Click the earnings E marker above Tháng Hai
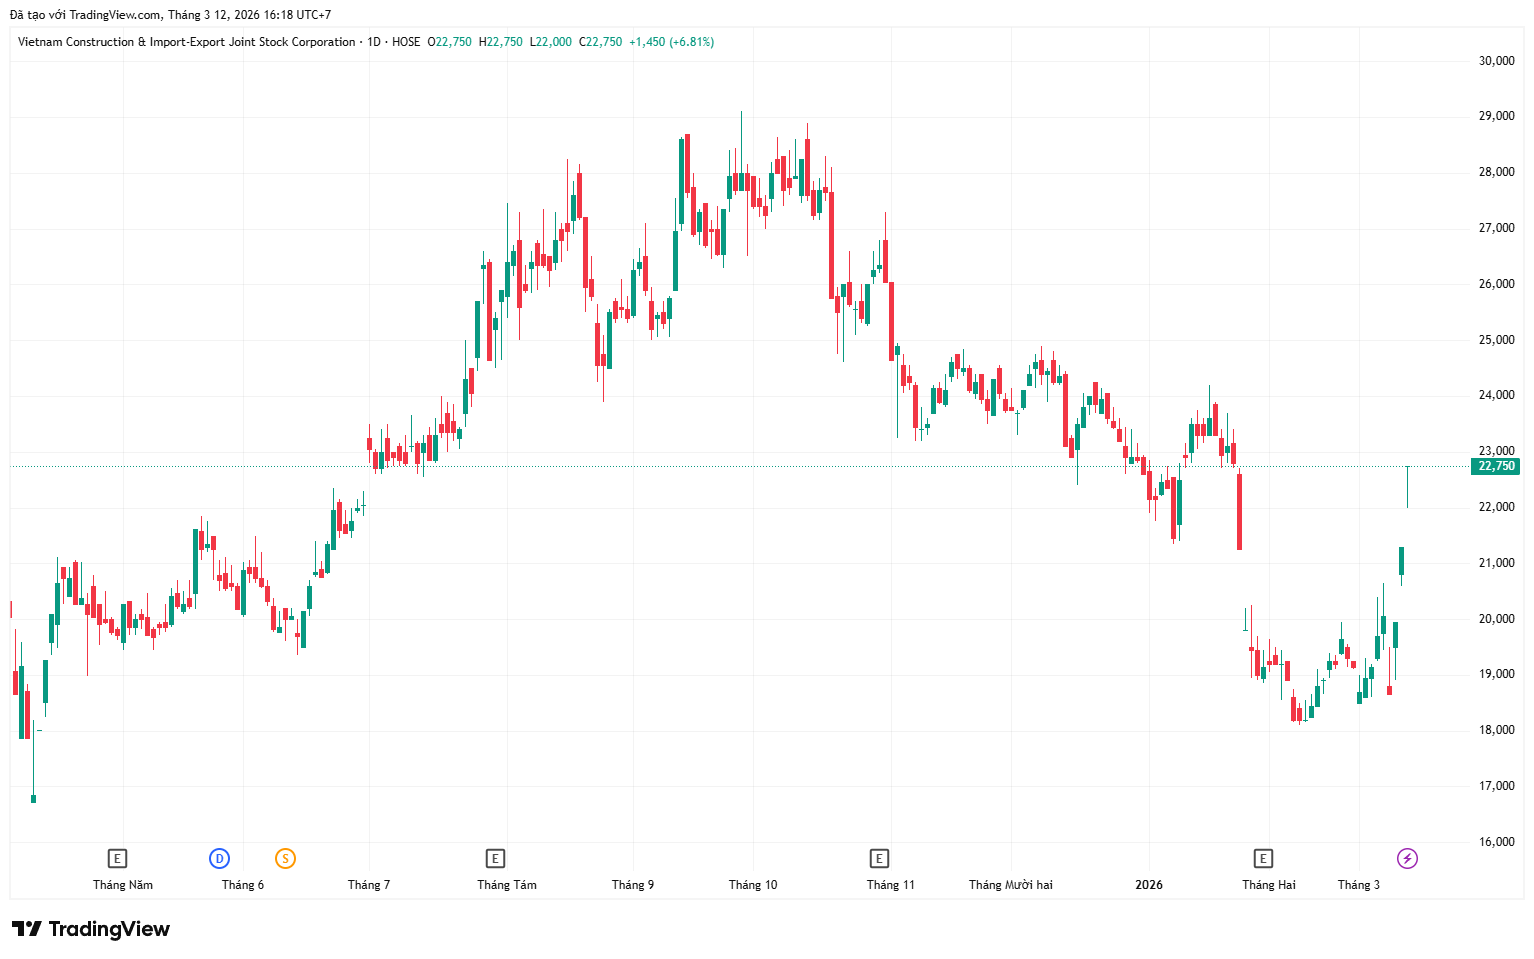The width and height of the screenshot is (1534, 959). (x=1263, y=858)
